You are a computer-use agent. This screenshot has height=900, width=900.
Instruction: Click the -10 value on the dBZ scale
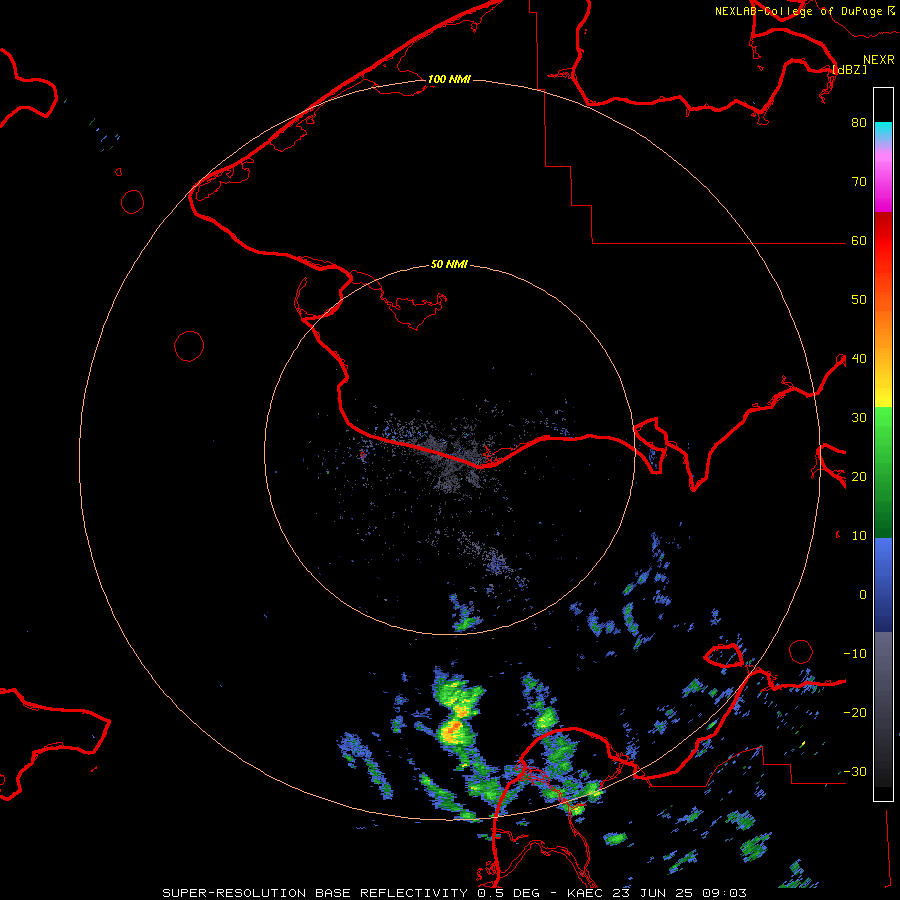855,654
